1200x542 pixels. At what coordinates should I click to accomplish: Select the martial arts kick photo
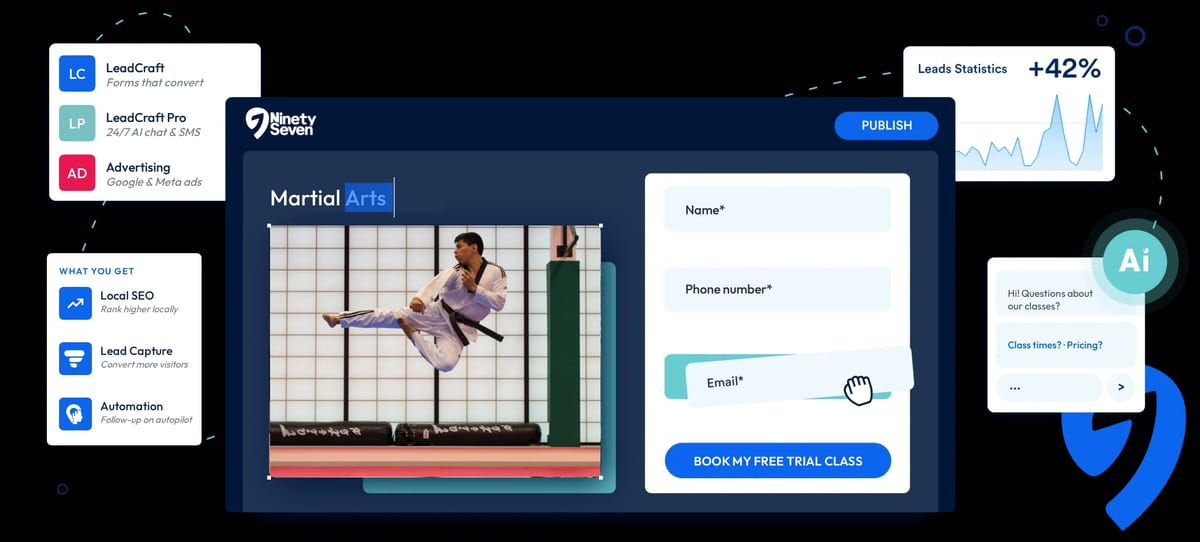click(435, 351)
